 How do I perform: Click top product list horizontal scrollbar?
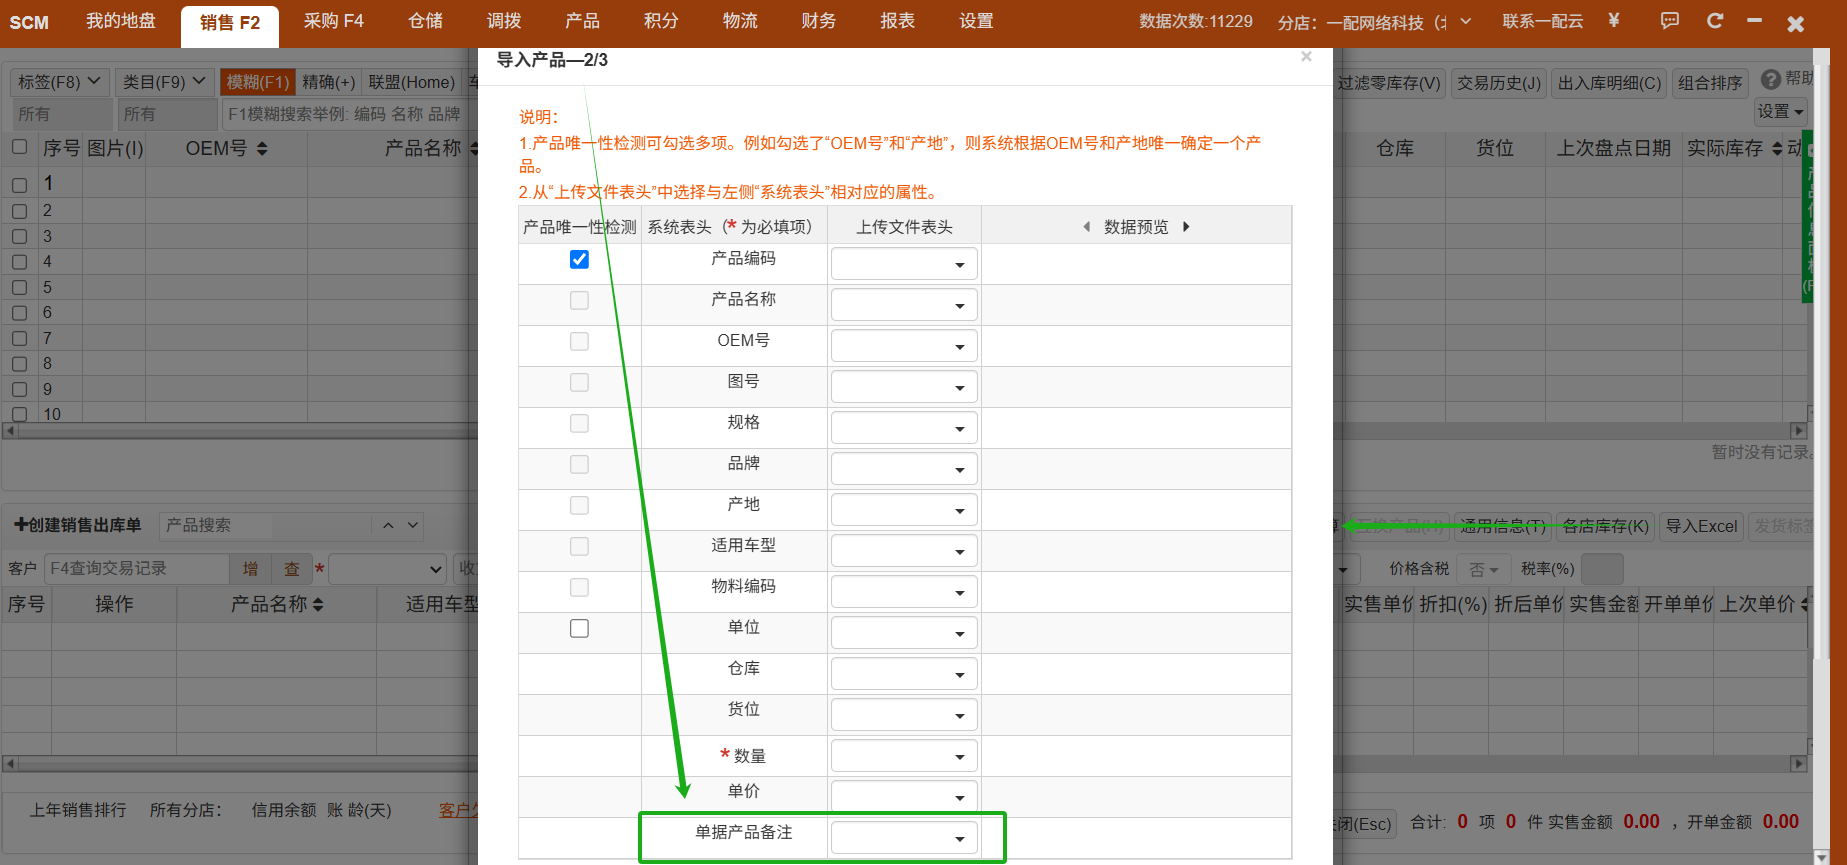[905, 430]
